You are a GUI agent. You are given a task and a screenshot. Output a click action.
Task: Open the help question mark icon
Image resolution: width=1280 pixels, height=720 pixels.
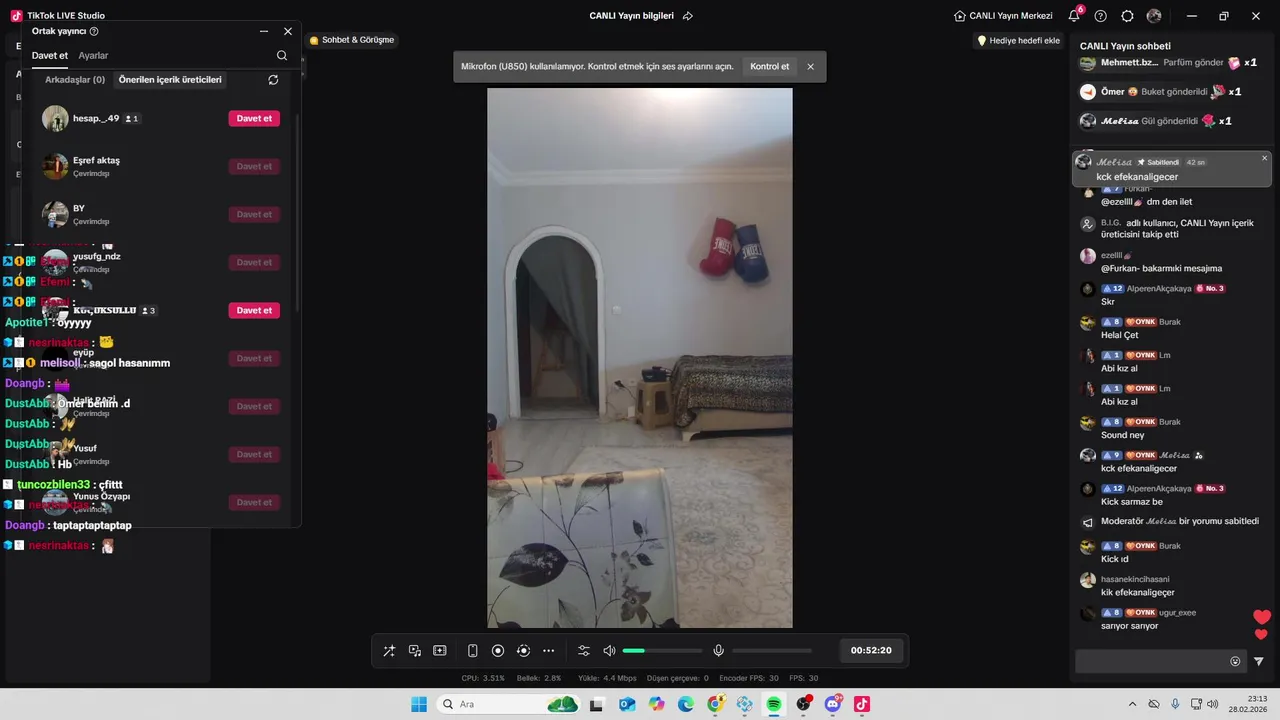coord(1101,16)
